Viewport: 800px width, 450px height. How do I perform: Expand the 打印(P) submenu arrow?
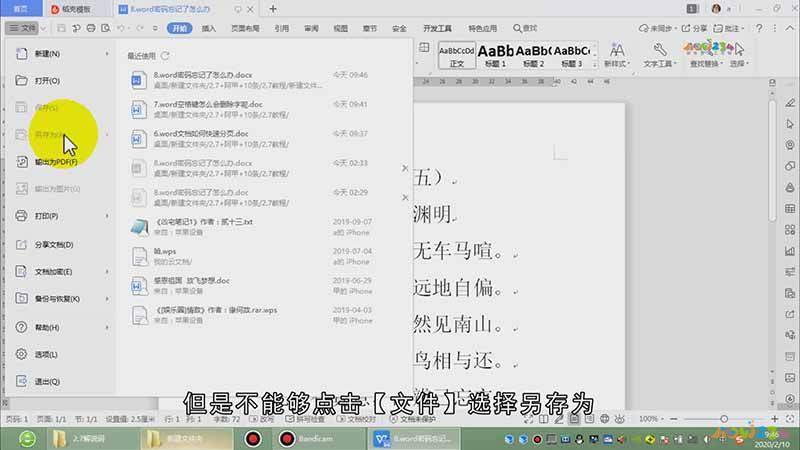107,216
